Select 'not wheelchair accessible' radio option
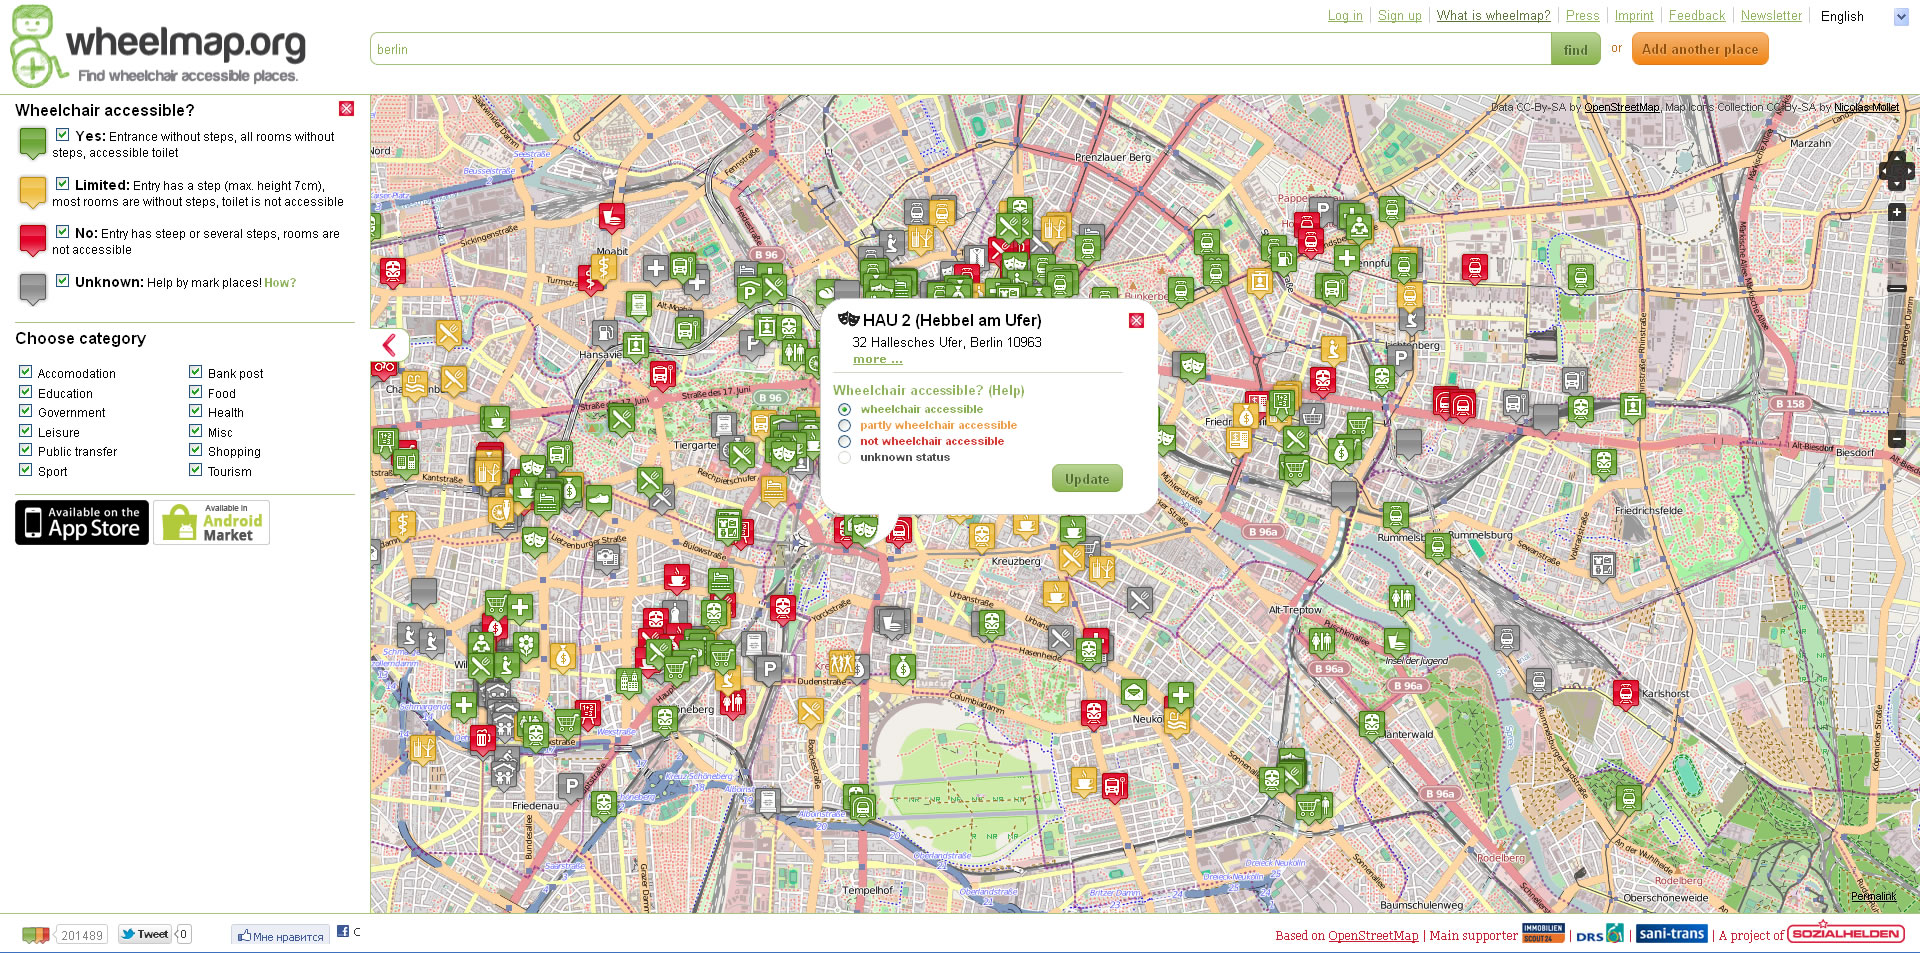This screenshot has height=953, width=1920. [845, 441]
